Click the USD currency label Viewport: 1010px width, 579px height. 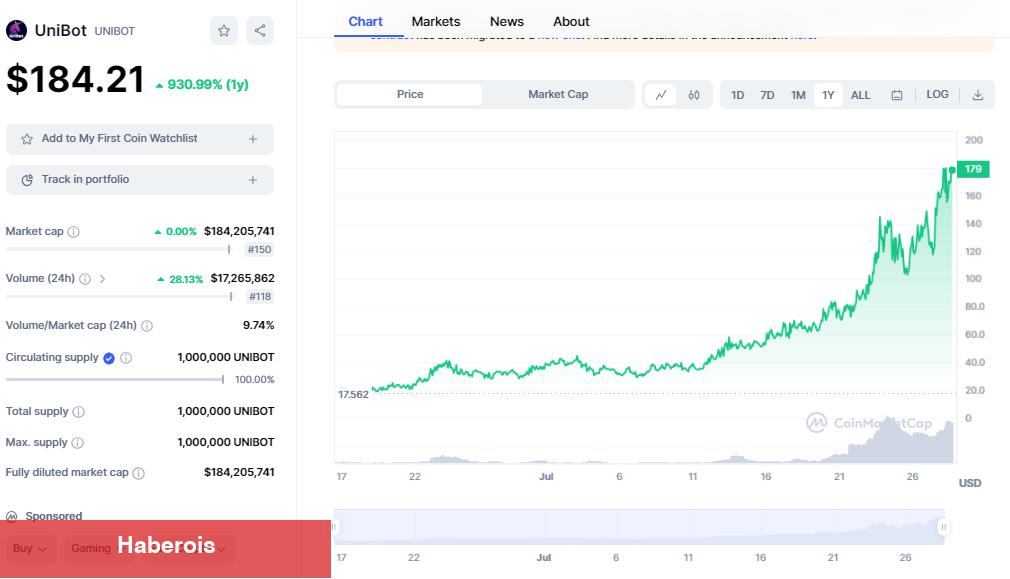[969, 483]
